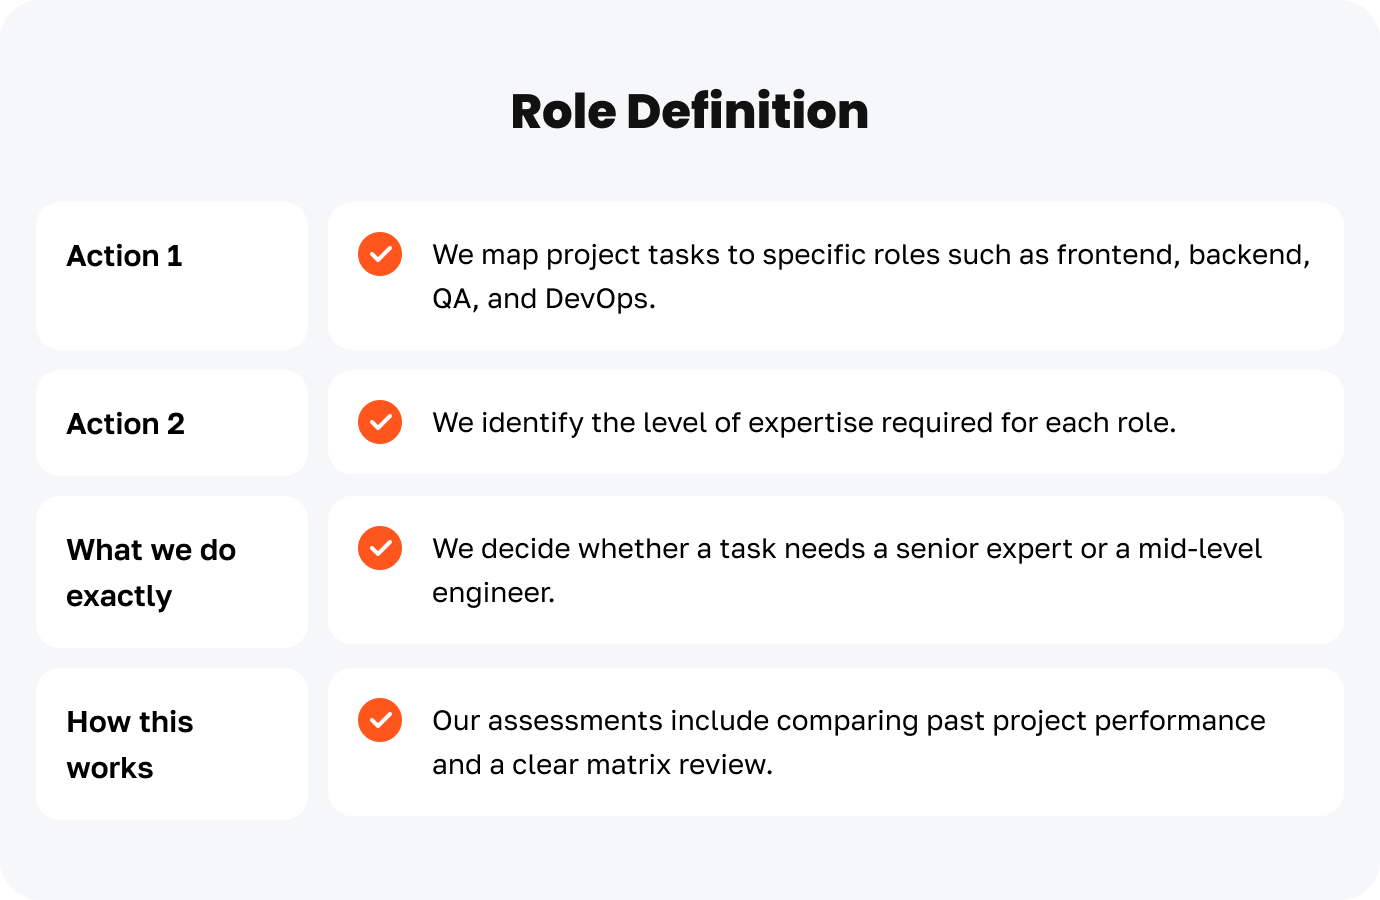Open the "How this works" card
The width and height of the screenshot is (1380, 900).
tap(172, 744)
